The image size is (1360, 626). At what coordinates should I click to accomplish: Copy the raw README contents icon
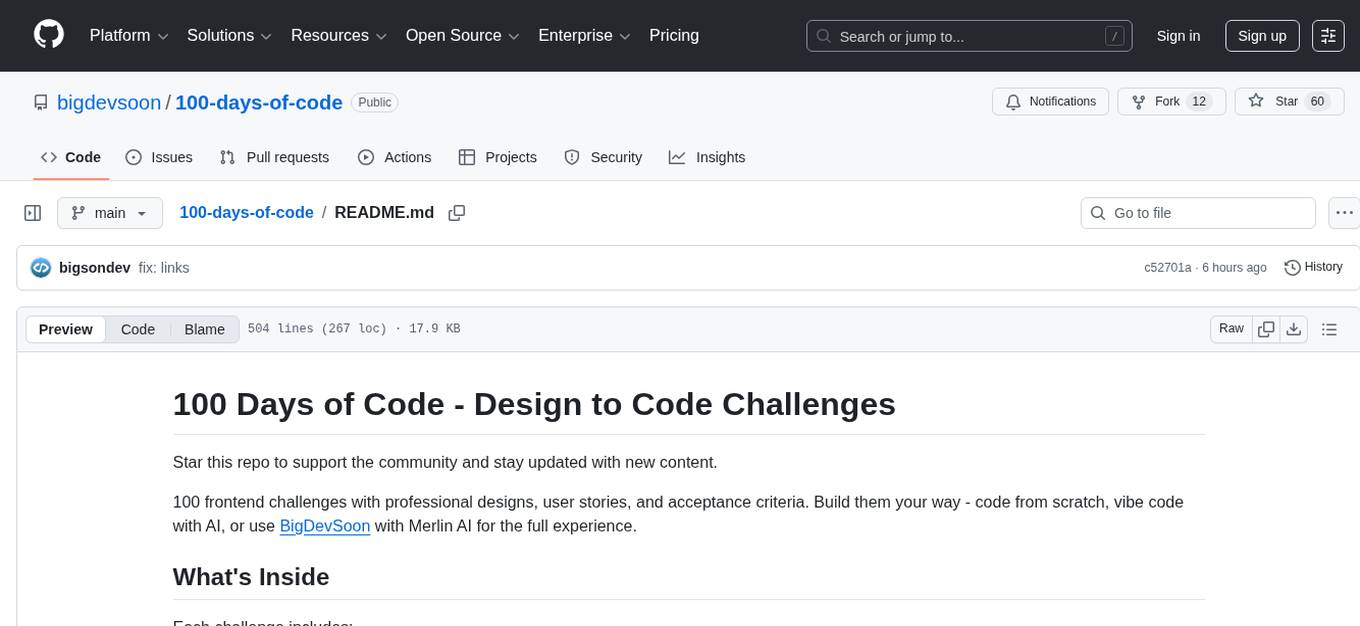1266,328
